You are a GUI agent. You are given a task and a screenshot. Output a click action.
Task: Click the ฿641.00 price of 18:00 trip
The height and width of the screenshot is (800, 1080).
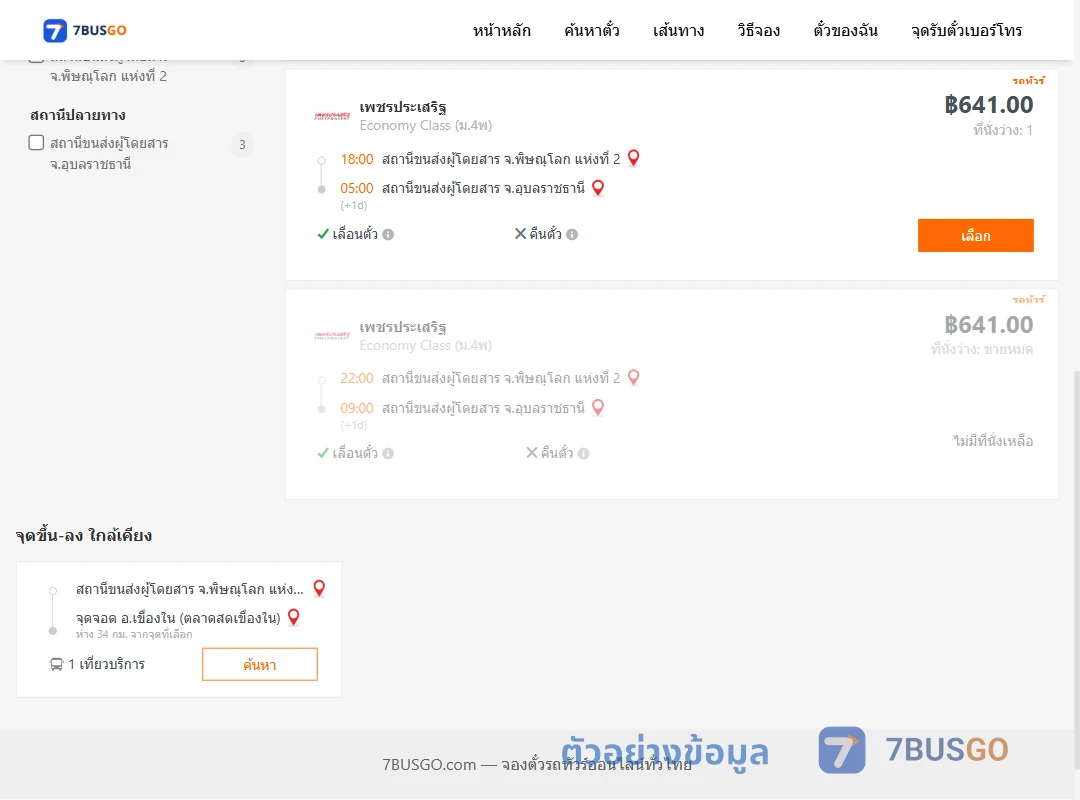988,105
